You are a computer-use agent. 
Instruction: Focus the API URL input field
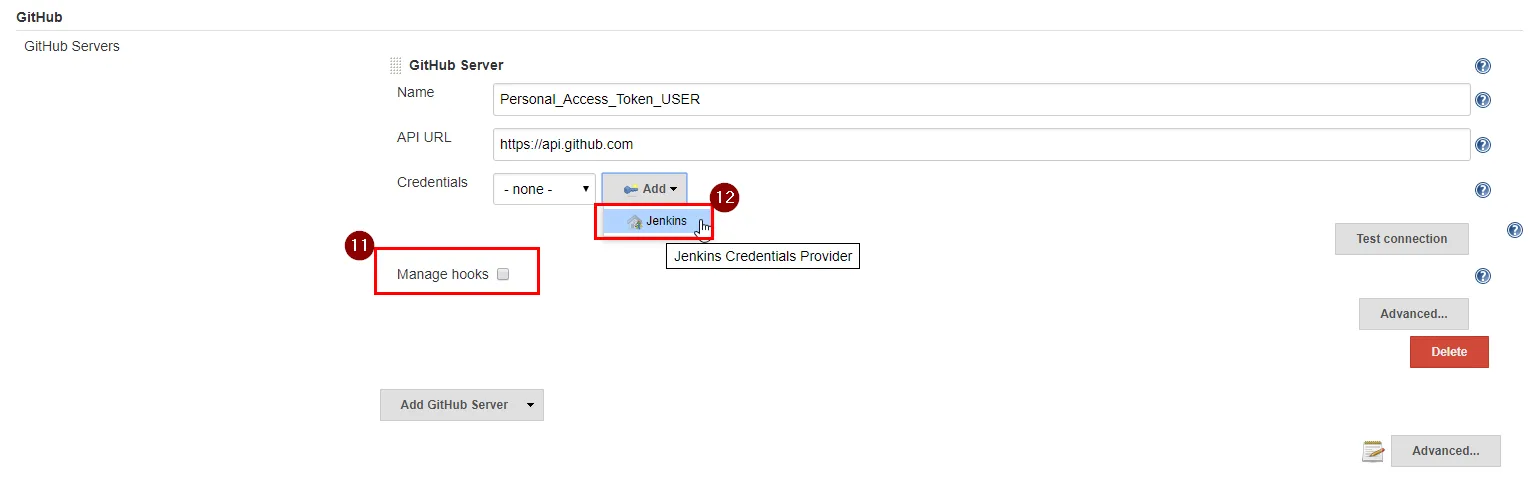(981, 144)
